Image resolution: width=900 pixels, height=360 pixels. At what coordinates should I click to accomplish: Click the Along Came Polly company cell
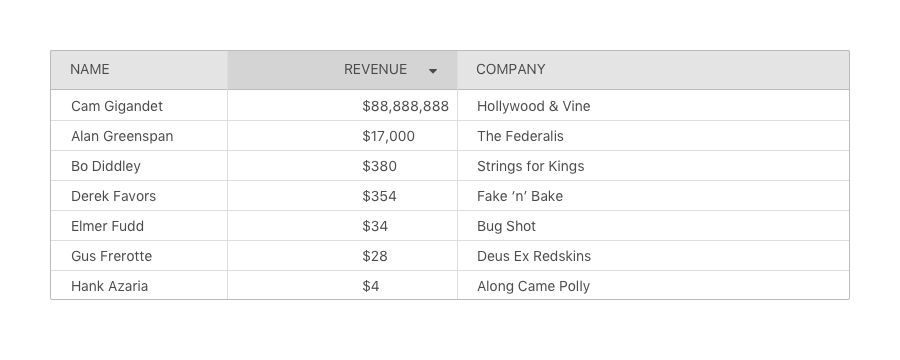click(653, 285)
